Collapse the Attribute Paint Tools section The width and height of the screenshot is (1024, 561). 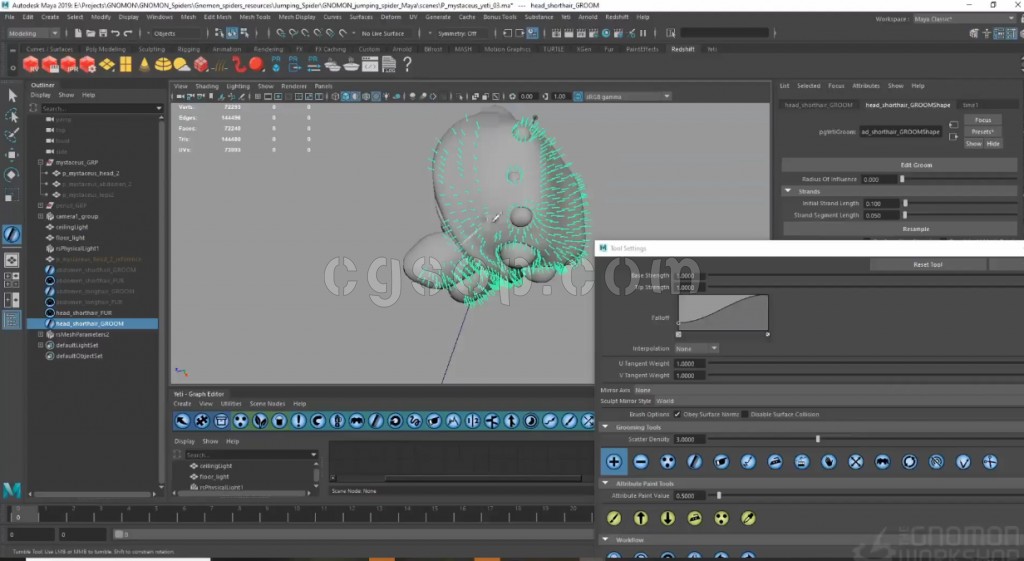(605, 483)
